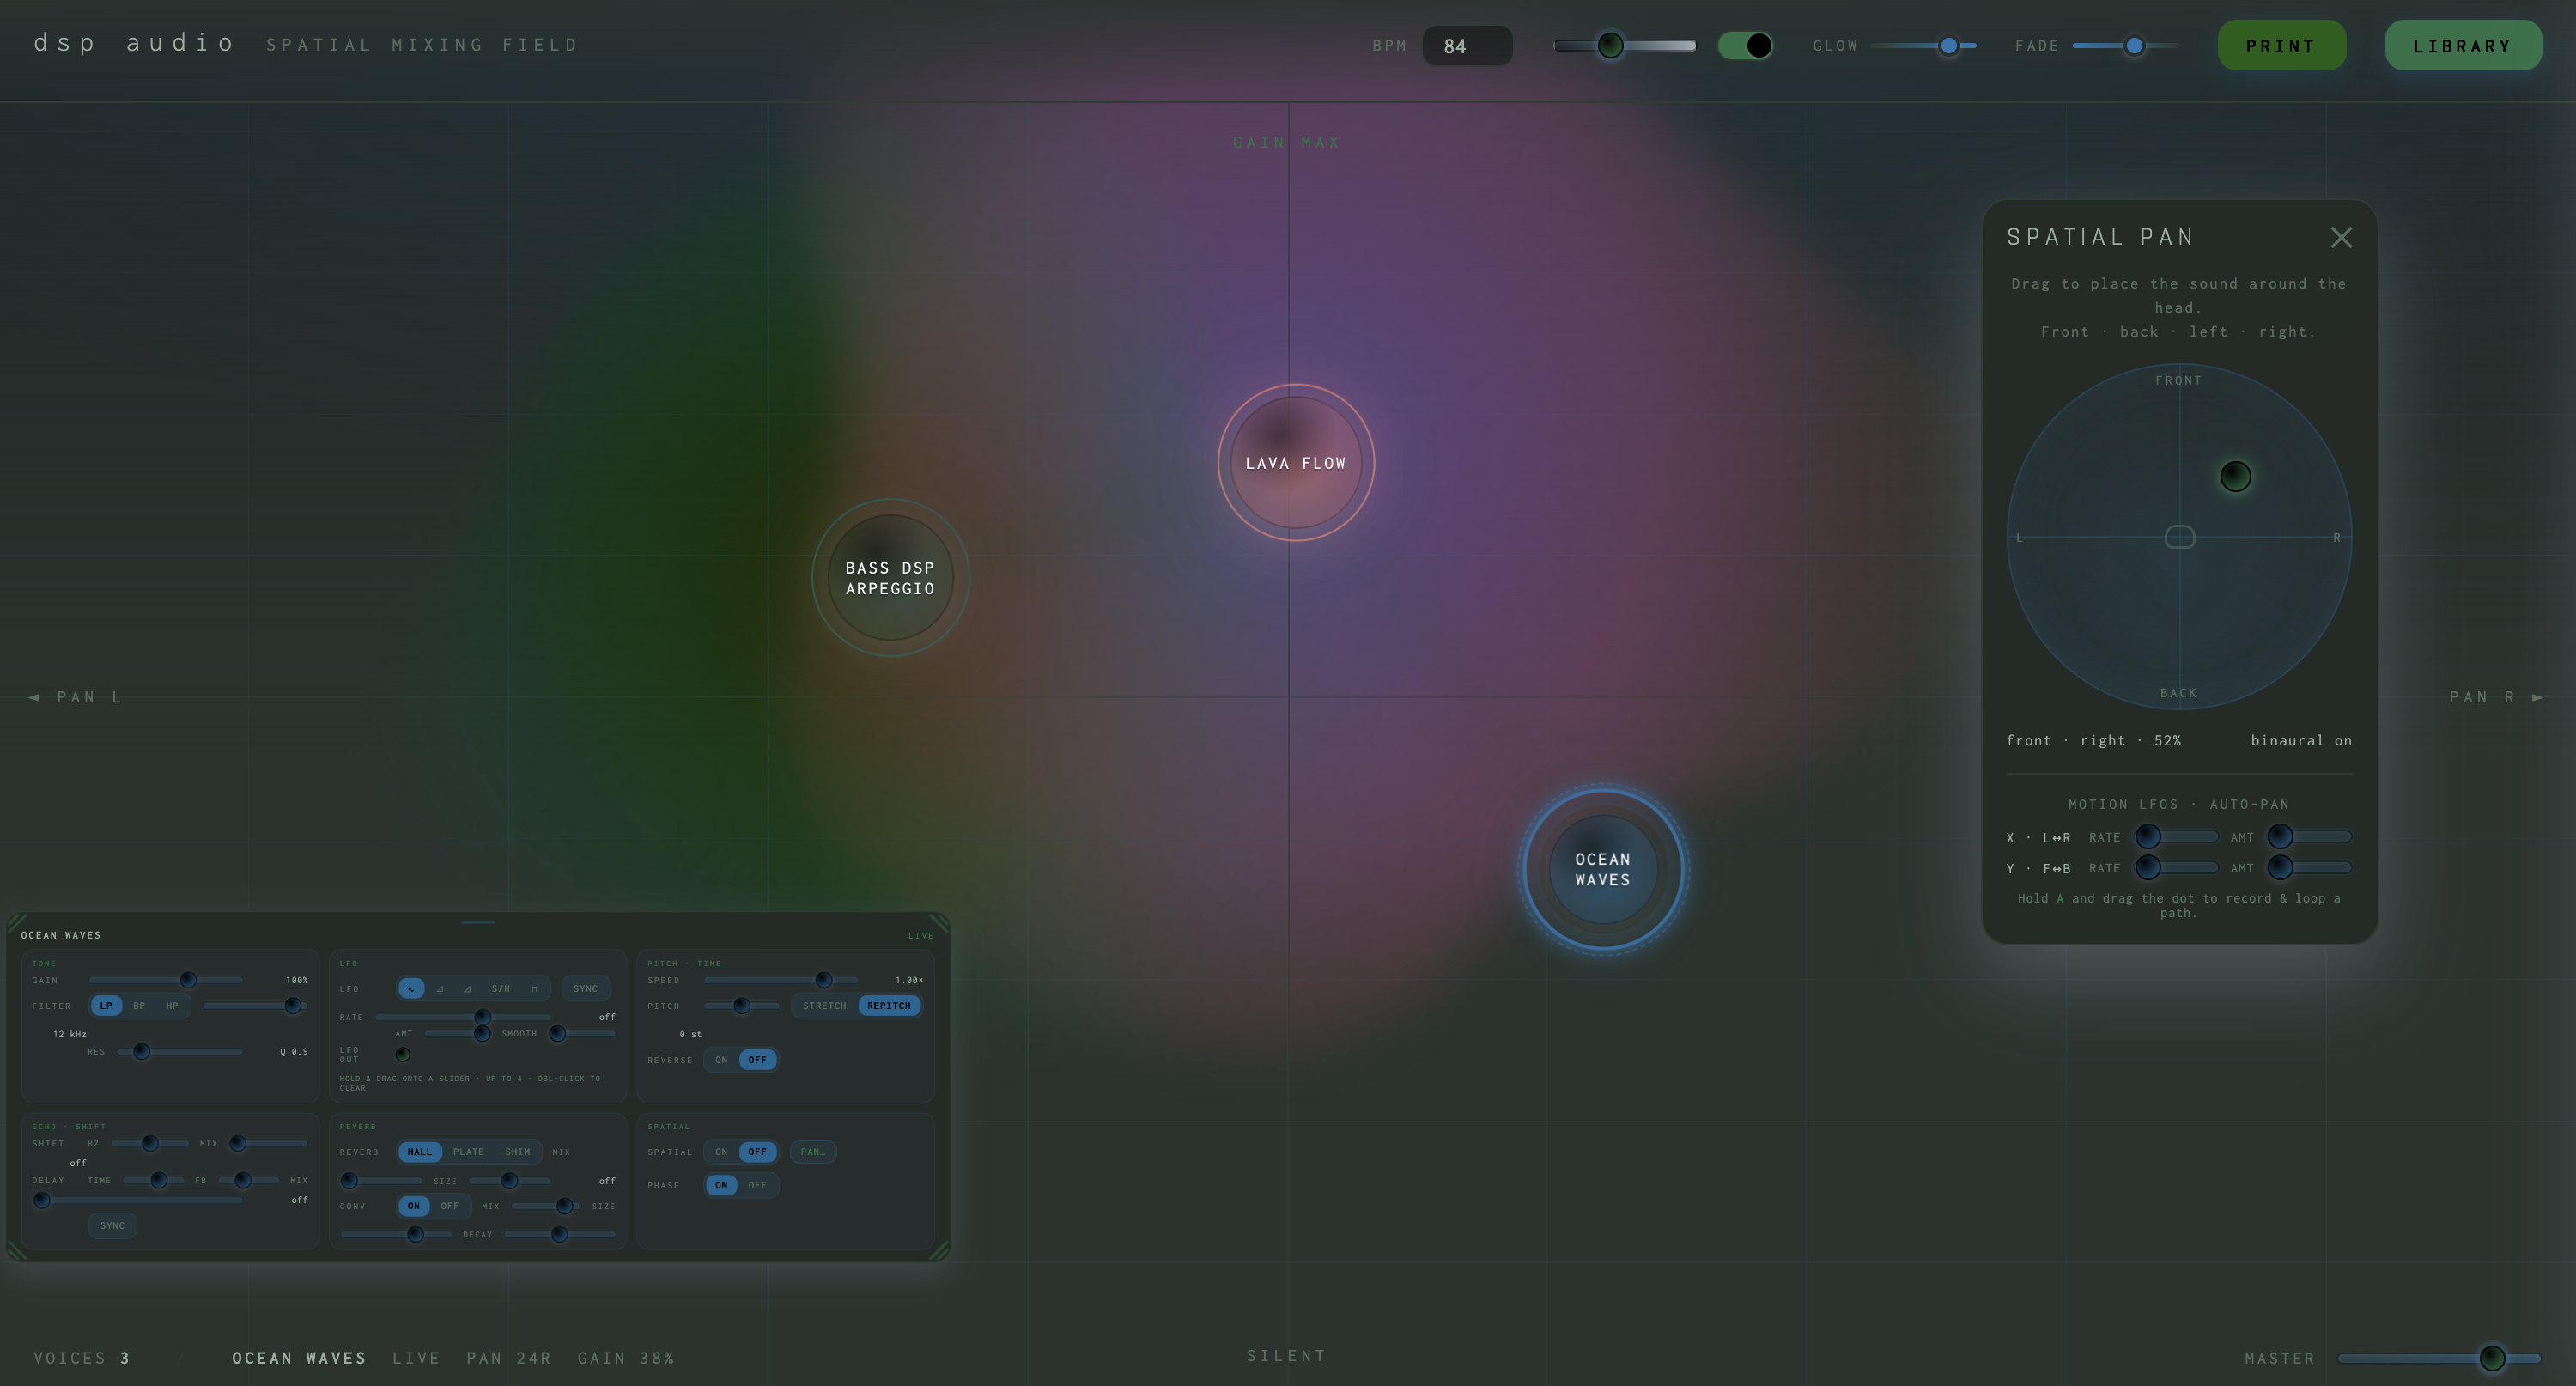Screen dimensions: 2576x1386
Task: Adjust the MASTER volume slider
Action: click(2439, 1358)
